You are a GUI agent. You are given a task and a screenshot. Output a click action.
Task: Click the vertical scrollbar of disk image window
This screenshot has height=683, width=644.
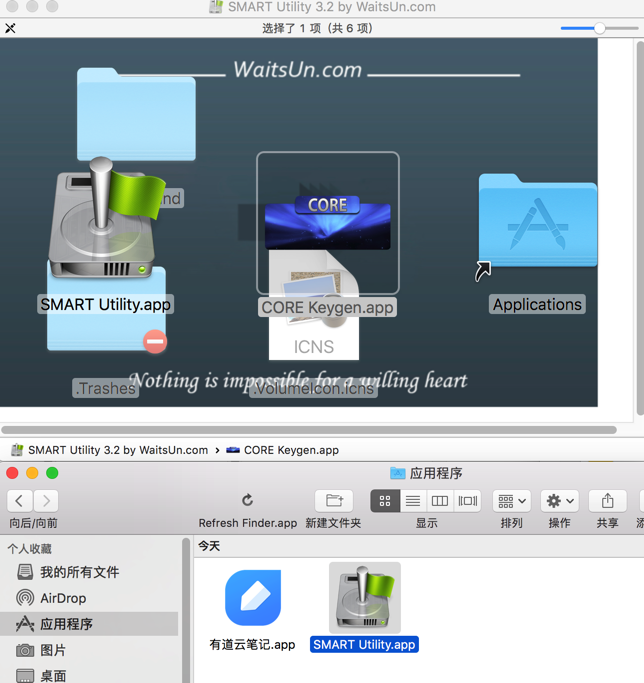coord(640,228)
